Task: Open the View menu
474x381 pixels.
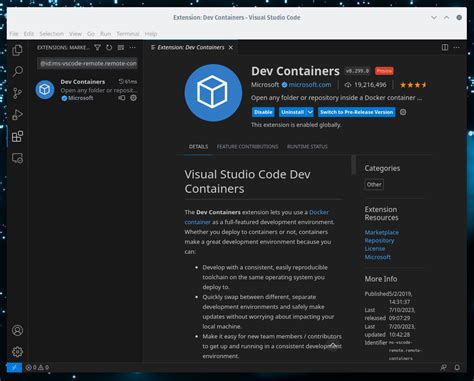Action: tap(75, 34)
